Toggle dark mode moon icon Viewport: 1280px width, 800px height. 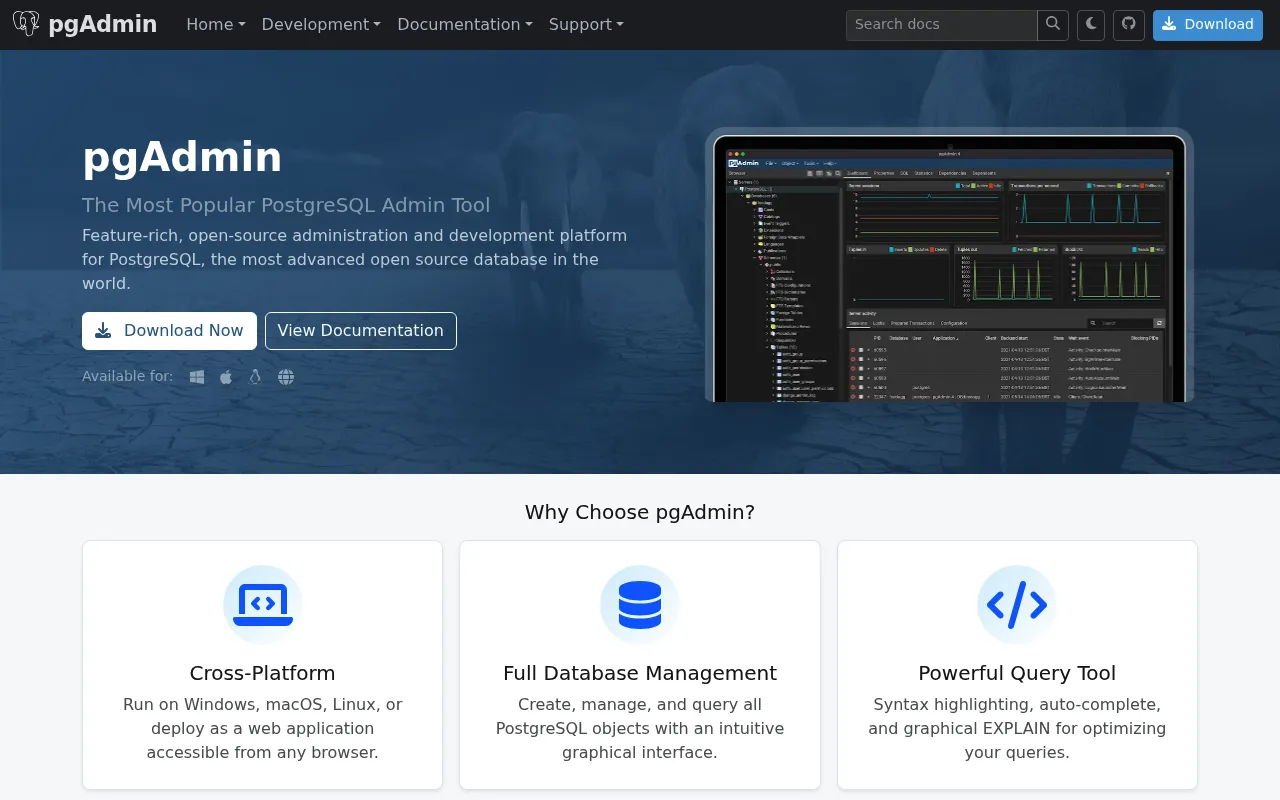1091,25
